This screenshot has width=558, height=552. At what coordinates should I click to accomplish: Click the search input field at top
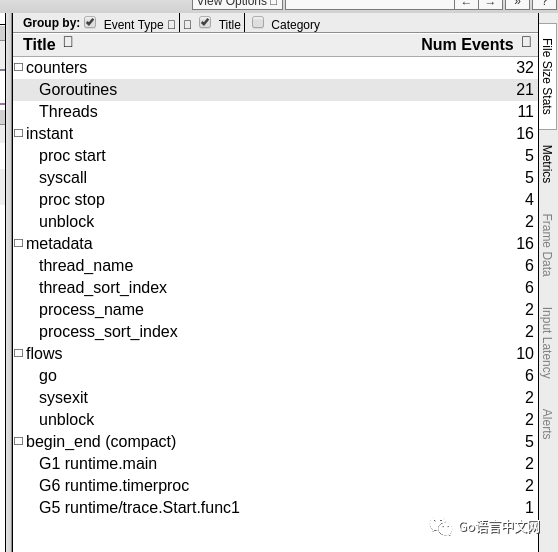pyautogui.click(x=369, y=4)
